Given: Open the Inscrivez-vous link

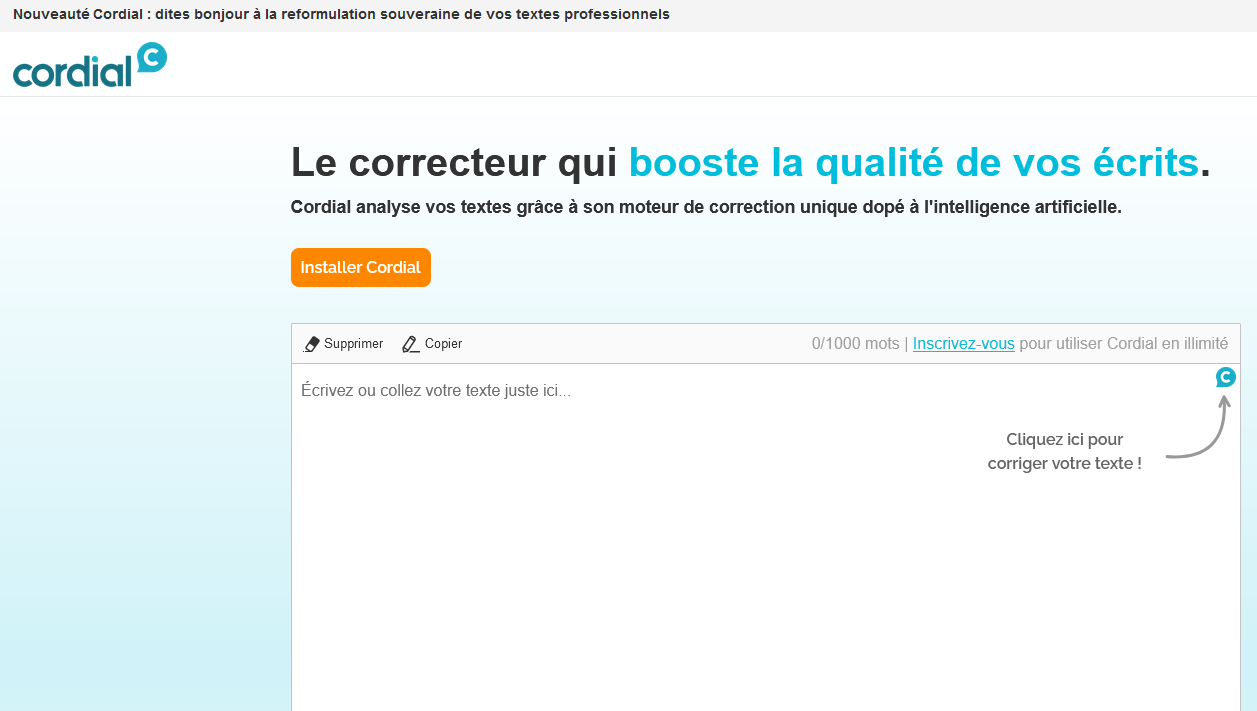Looking at the screenshot, I should pyautogui.click(x=964, y=343).
